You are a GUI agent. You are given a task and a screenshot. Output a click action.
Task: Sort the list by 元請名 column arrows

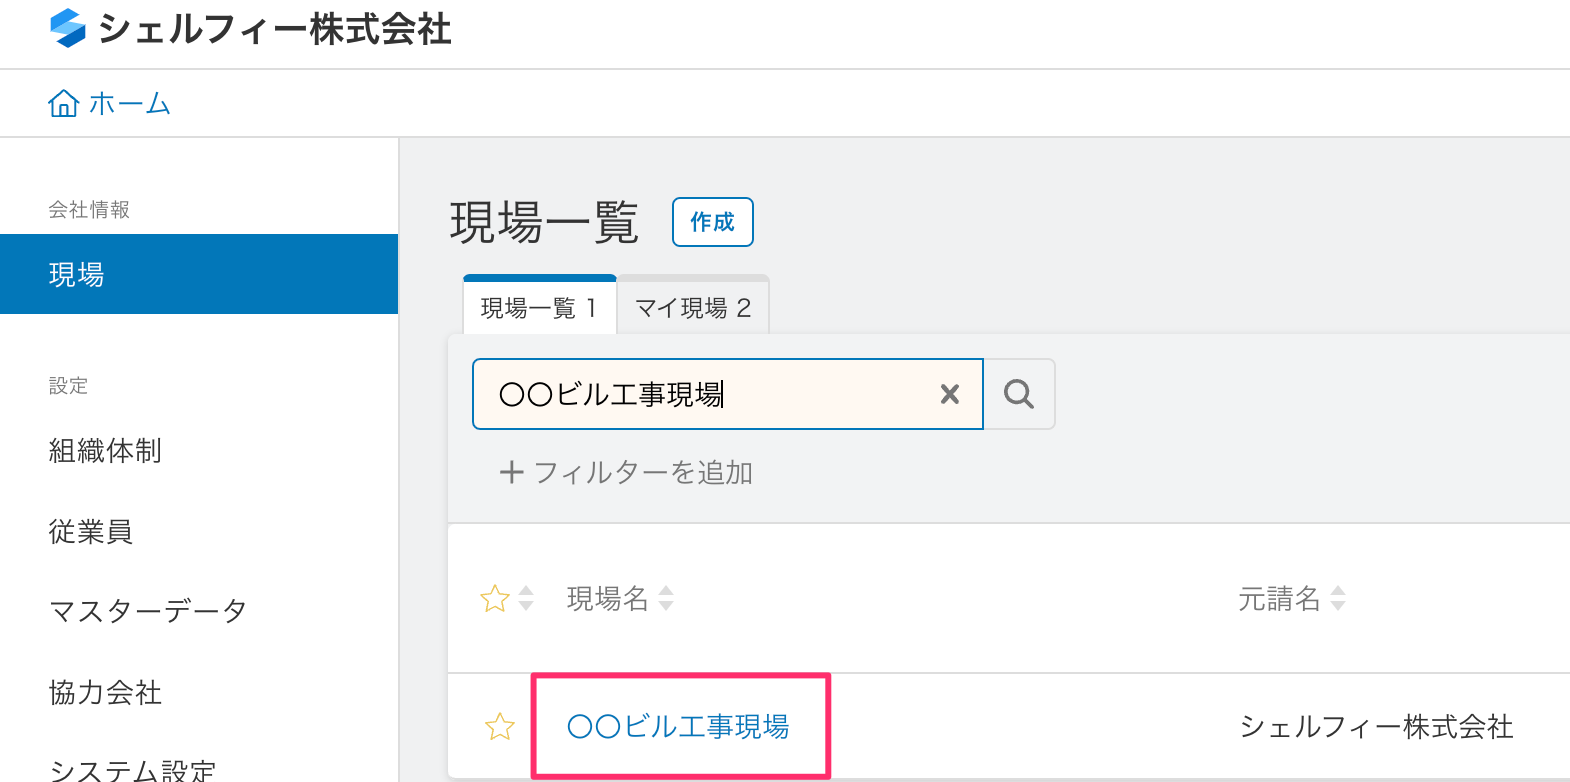[1338, 599]
